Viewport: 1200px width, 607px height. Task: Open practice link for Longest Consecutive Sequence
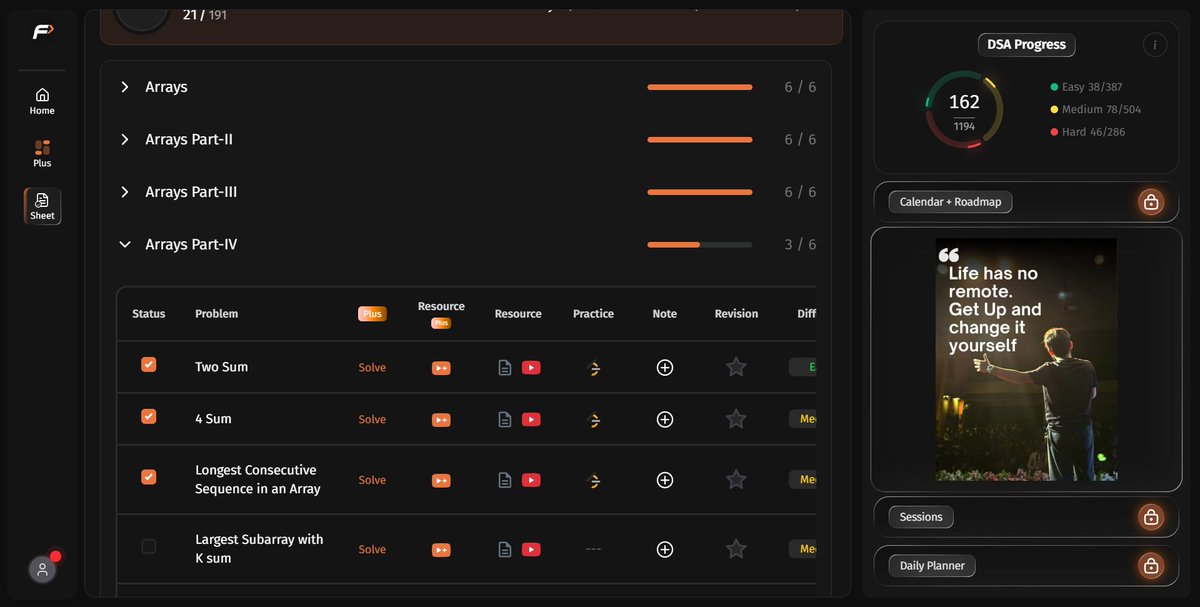(594, 481)
